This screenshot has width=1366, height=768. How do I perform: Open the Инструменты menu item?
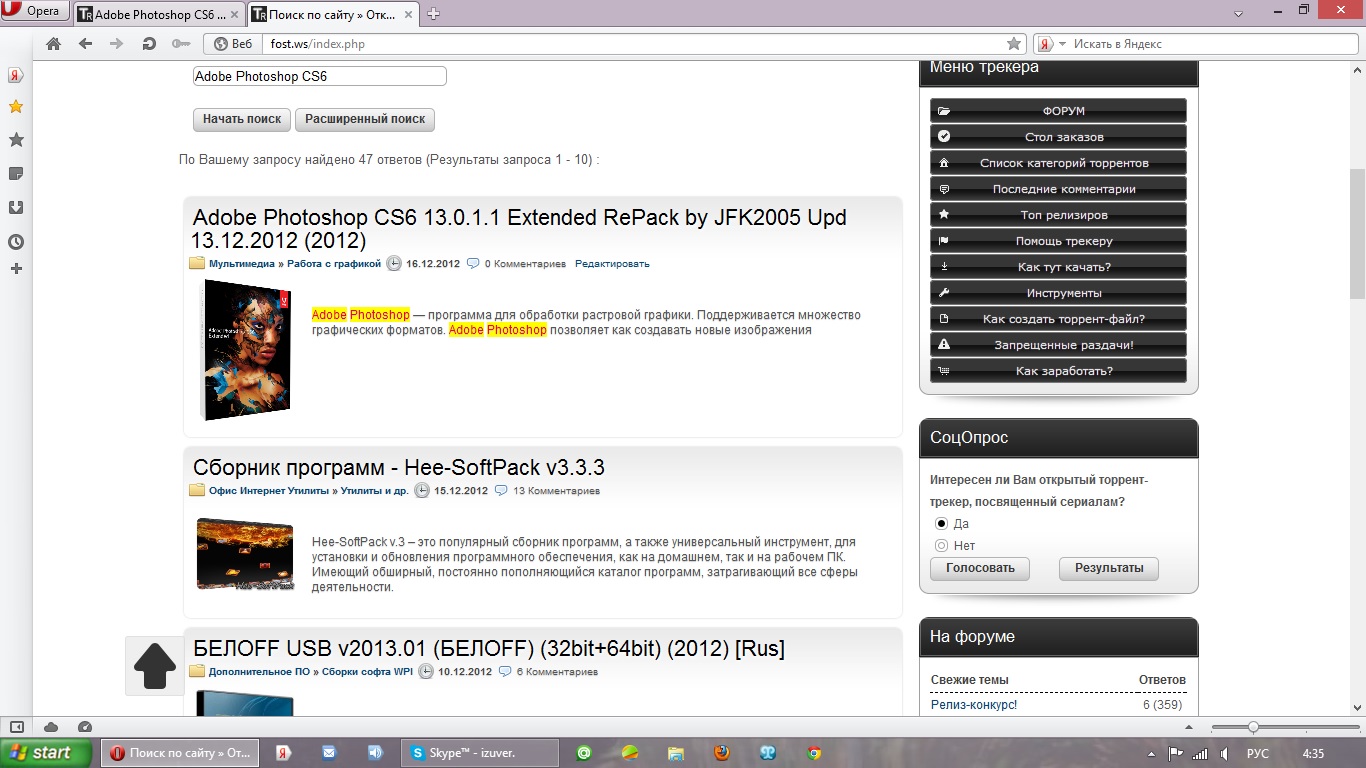coord(1058,293)
